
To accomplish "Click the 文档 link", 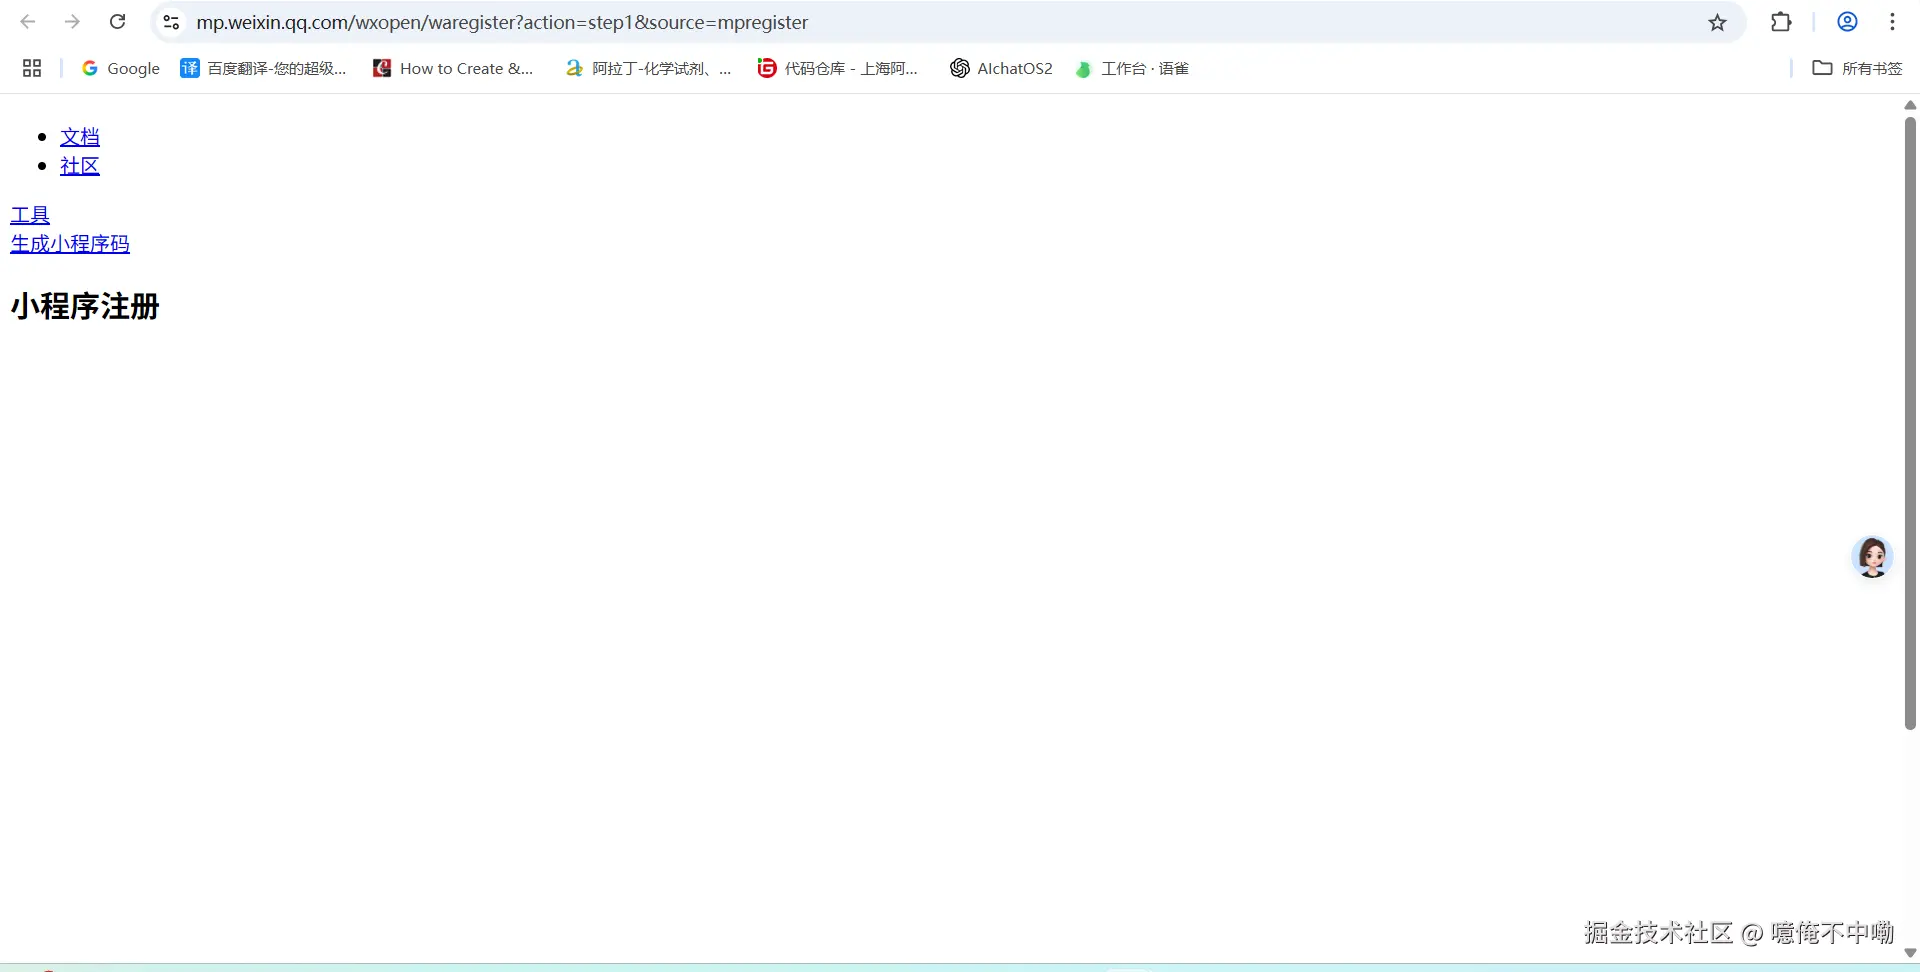I will 80,137.
